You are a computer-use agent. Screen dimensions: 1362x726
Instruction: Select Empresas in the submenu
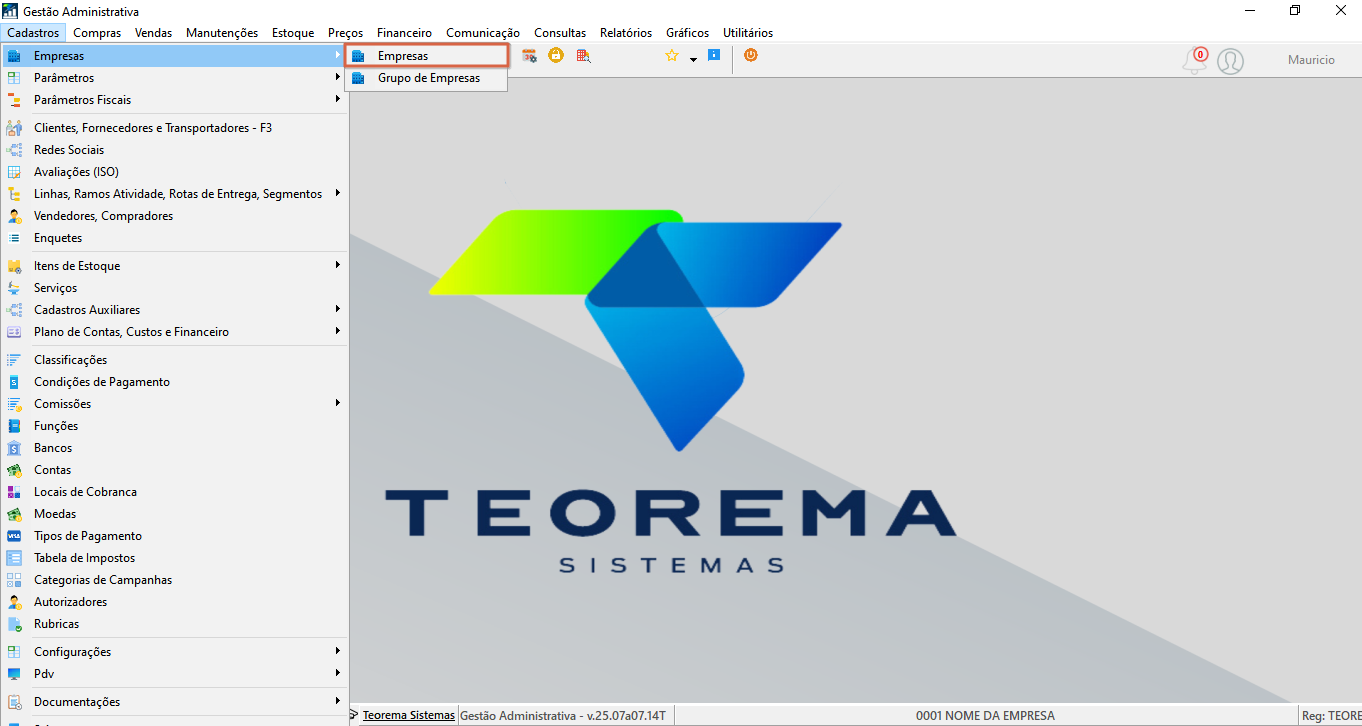pyautogui.click(x=427, y=56)
